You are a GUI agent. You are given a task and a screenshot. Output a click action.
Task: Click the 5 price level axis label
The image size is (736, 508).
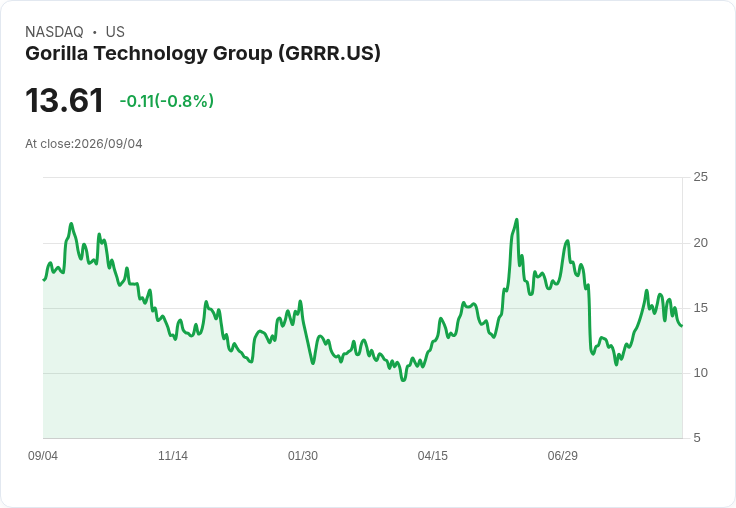pyautogui.click(x=697, y=438)
